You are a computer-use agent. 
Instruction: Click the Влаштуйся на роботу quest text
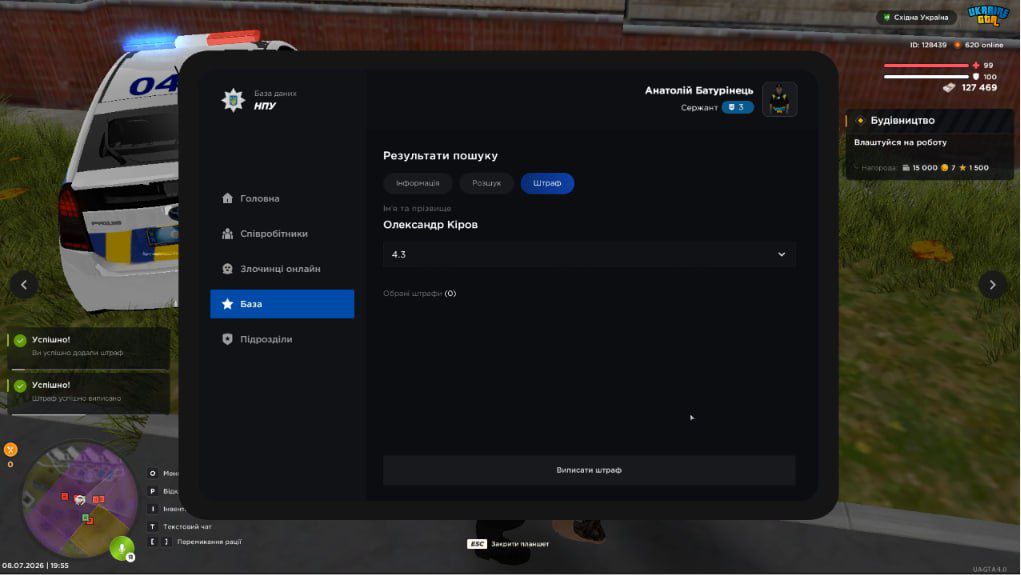click(x=901, y=143)
